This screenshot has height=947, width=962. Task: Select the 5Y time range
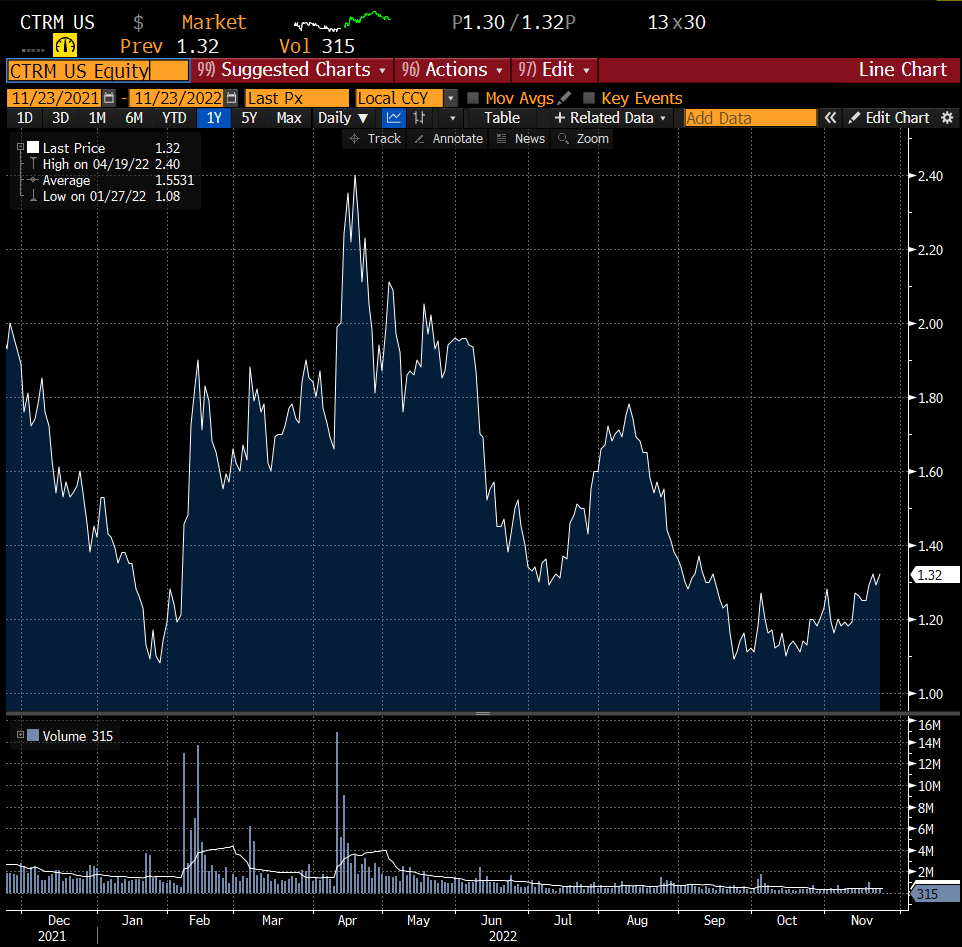pyautogui.click(x=249, y=118)
